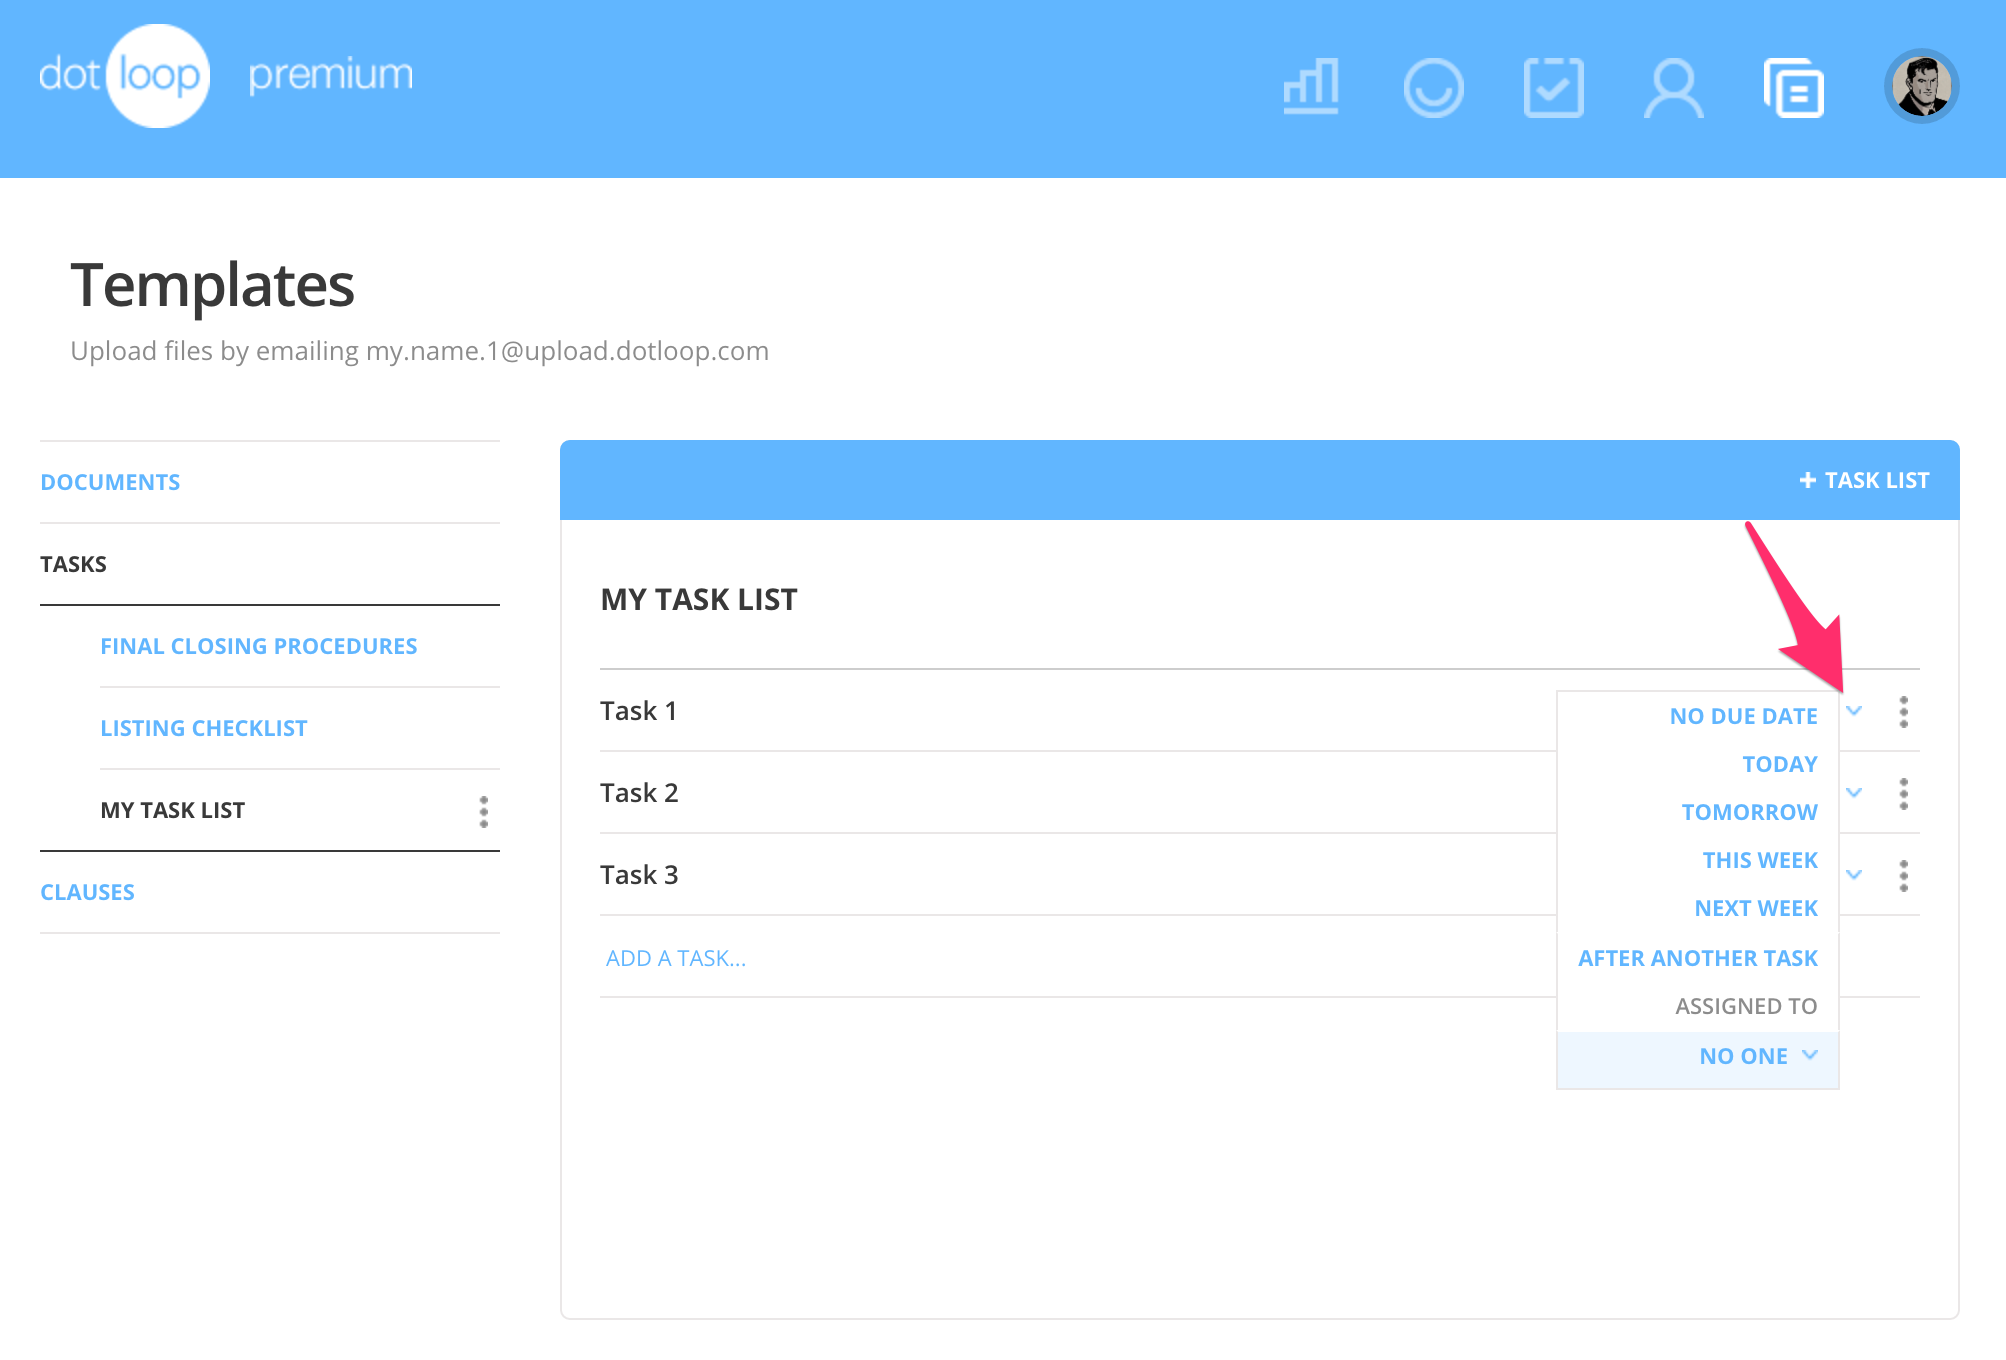Expand the No One assignee dropdown

[x=1757, y=1056]
